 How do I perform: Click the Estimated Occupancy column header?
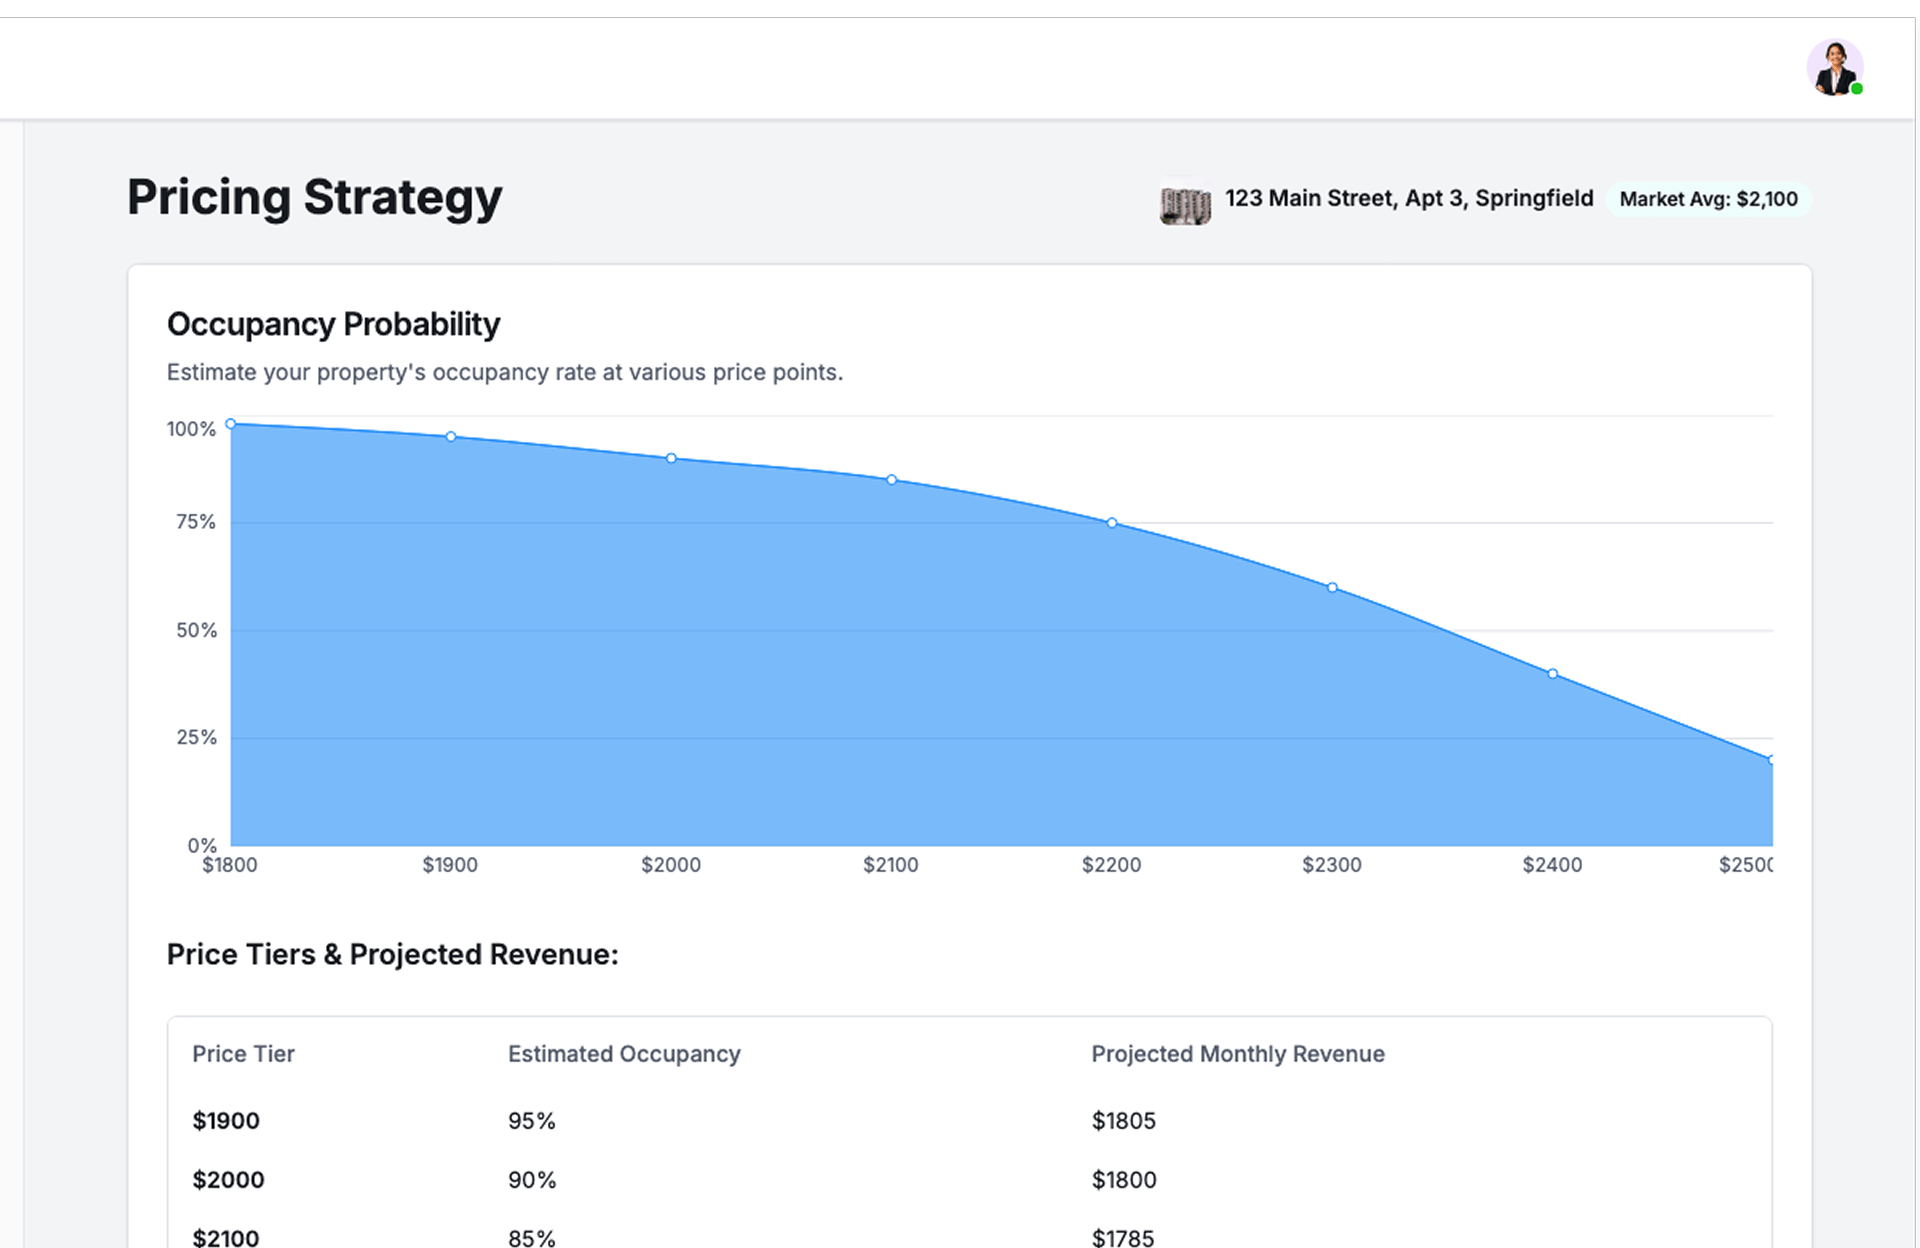pos(624,1054)
